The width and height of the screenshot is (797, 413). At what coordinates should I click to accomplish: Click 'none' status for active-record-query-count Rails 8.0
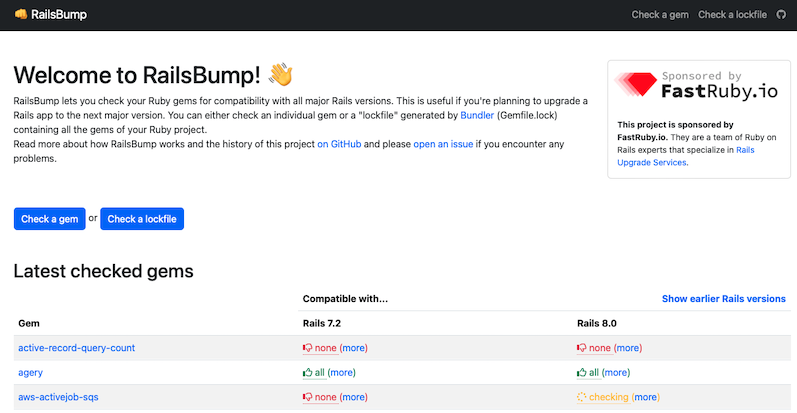(600, 348)
